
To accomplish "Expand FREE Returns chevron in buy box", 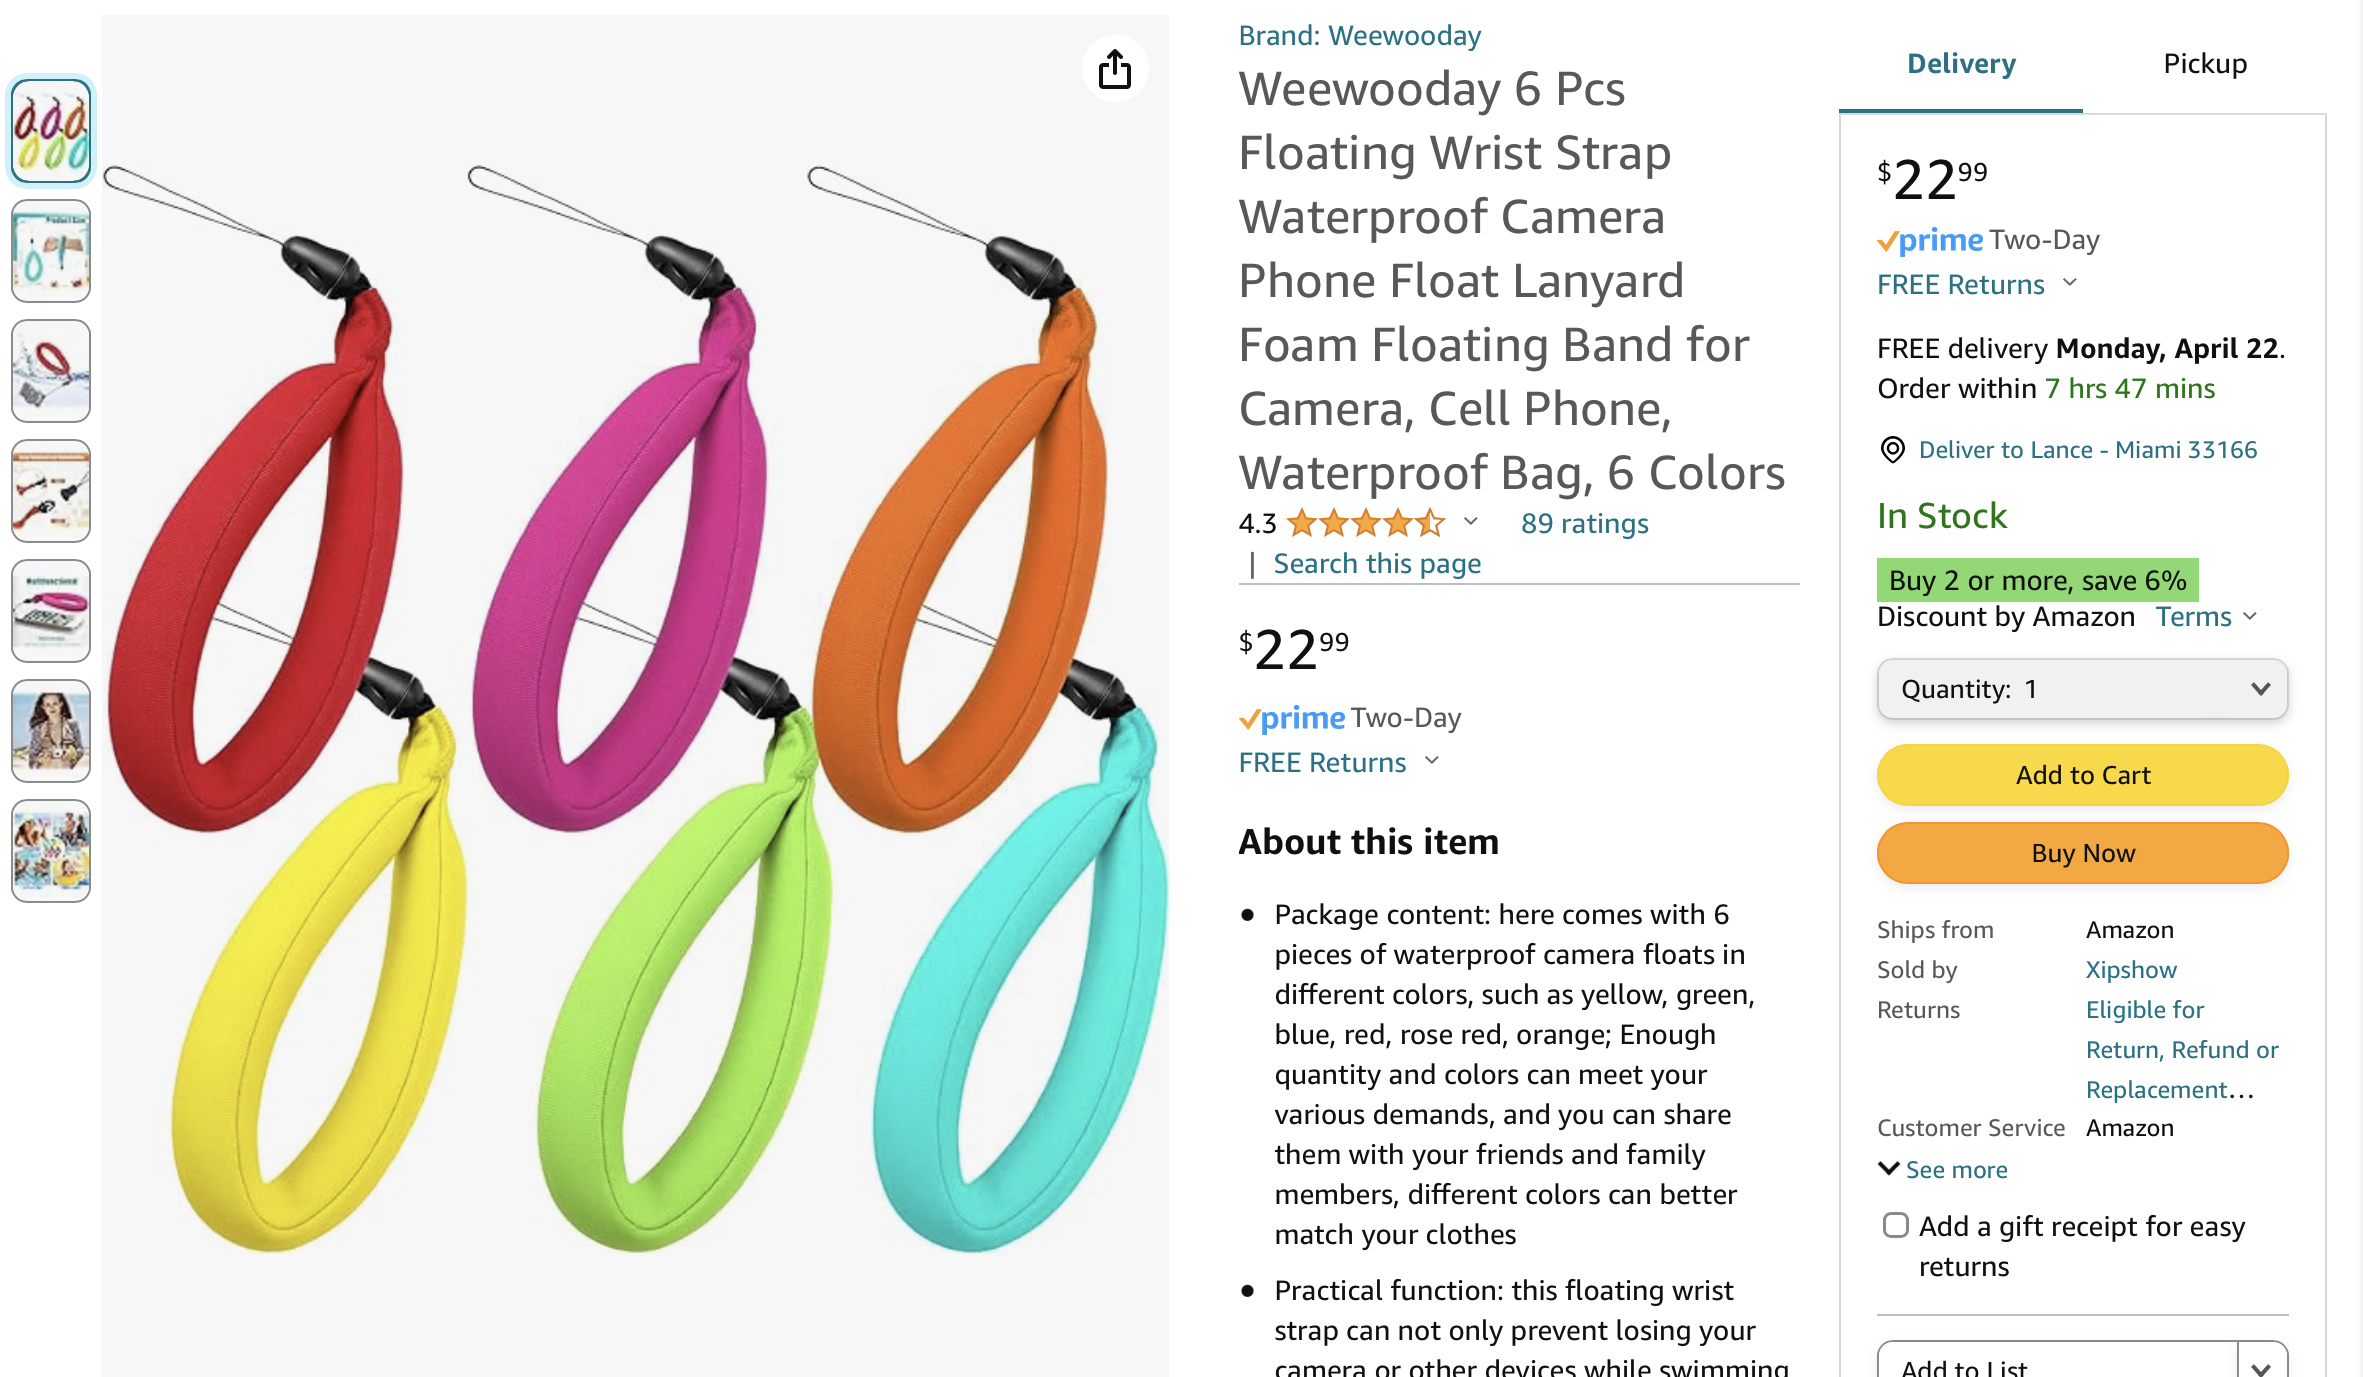I will [x=2070, y=283].
